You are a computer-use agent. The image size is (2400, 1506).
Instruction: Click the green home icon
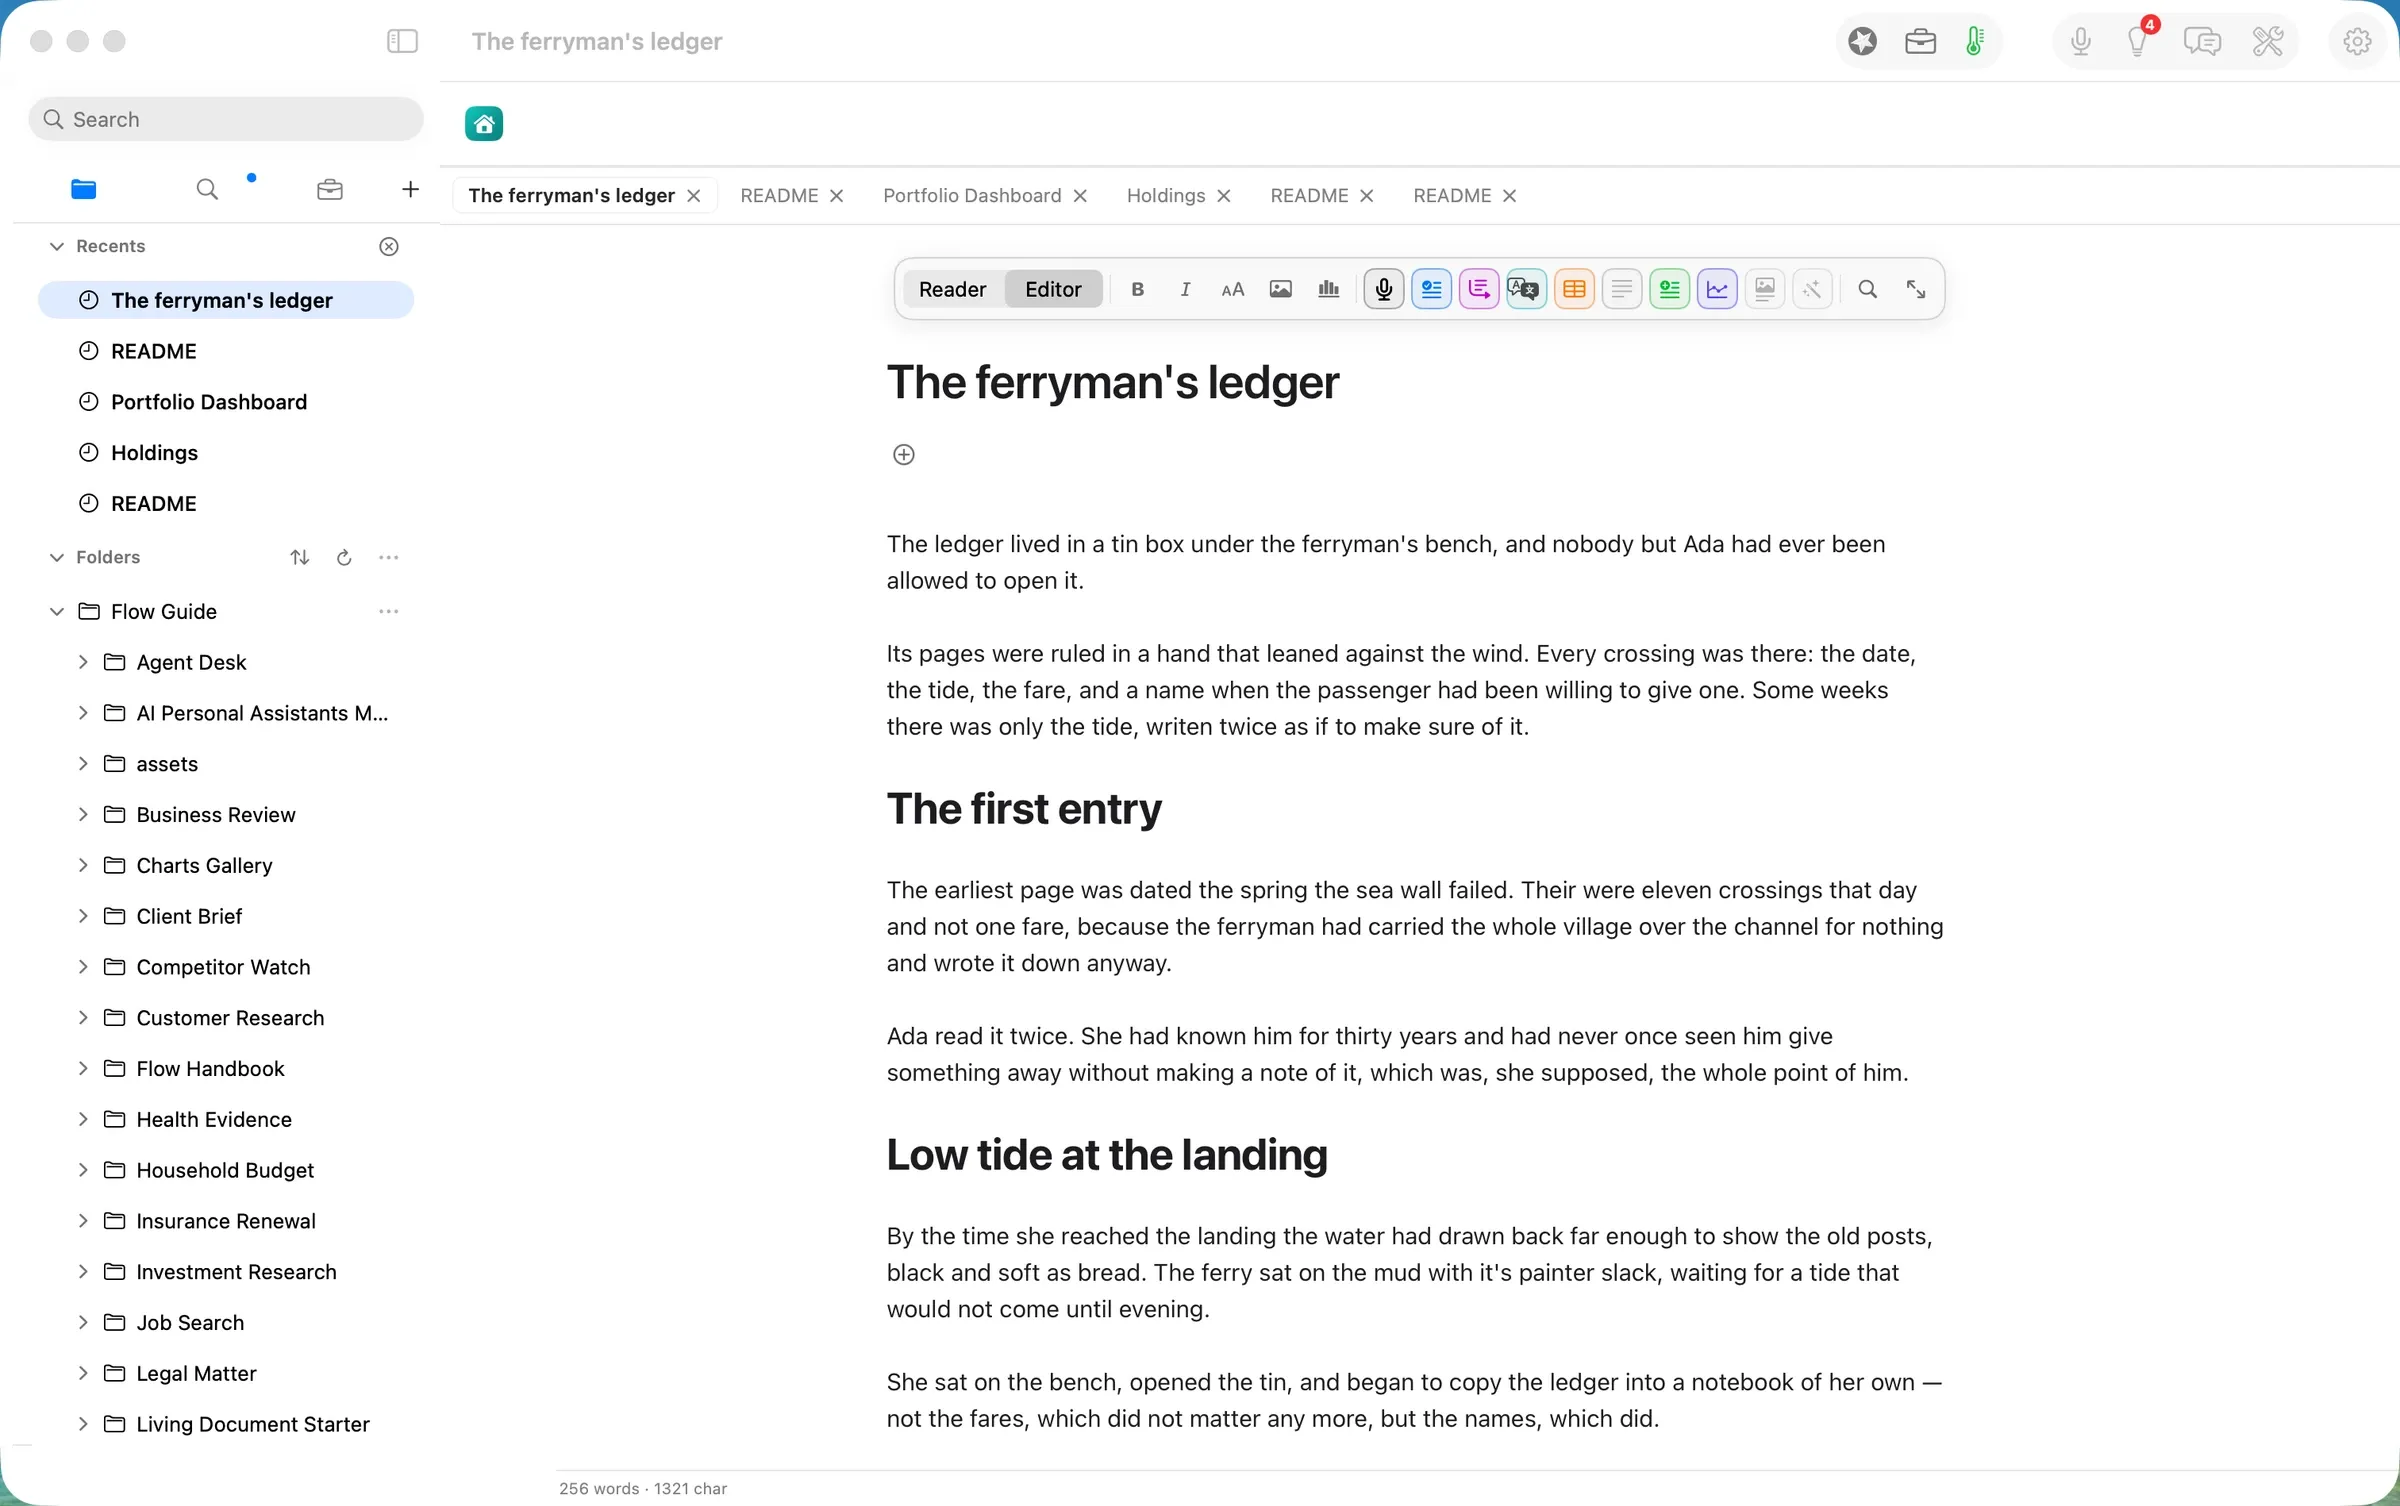484,124
